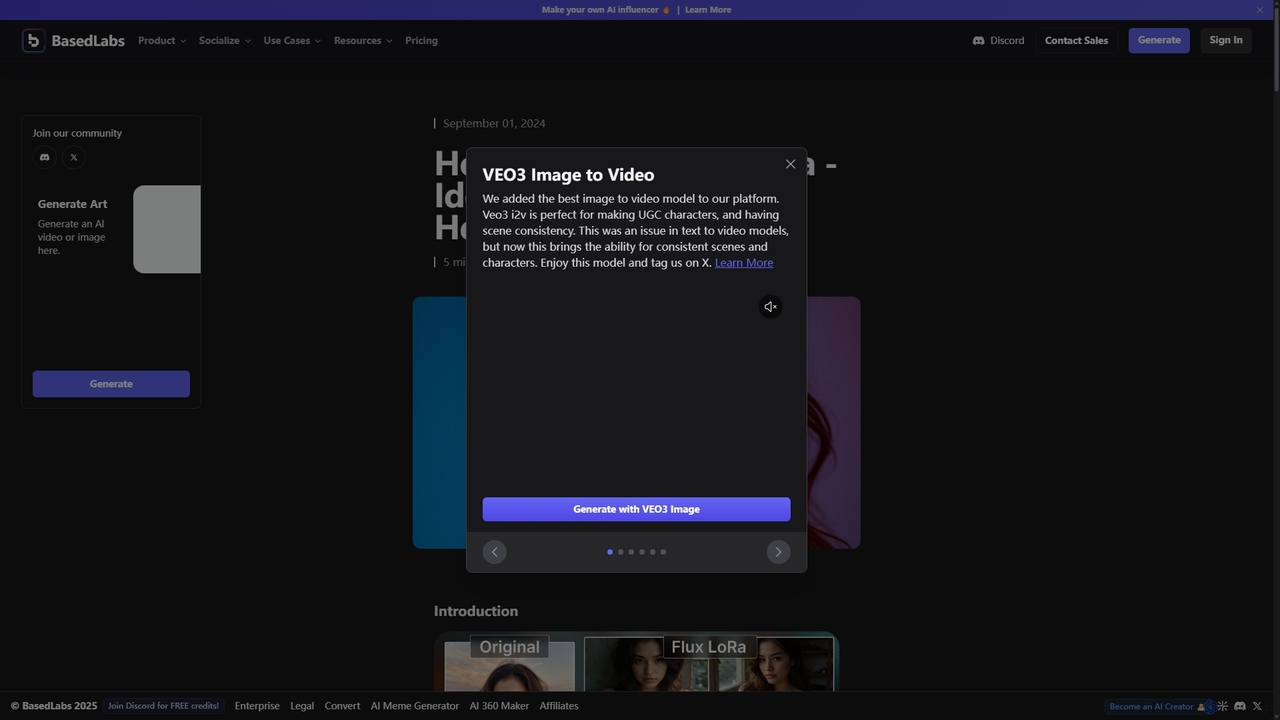Click the Generate Art preview thumbnail
The width and height of the screenshot is (1280, 720).
tap(167, 229)
